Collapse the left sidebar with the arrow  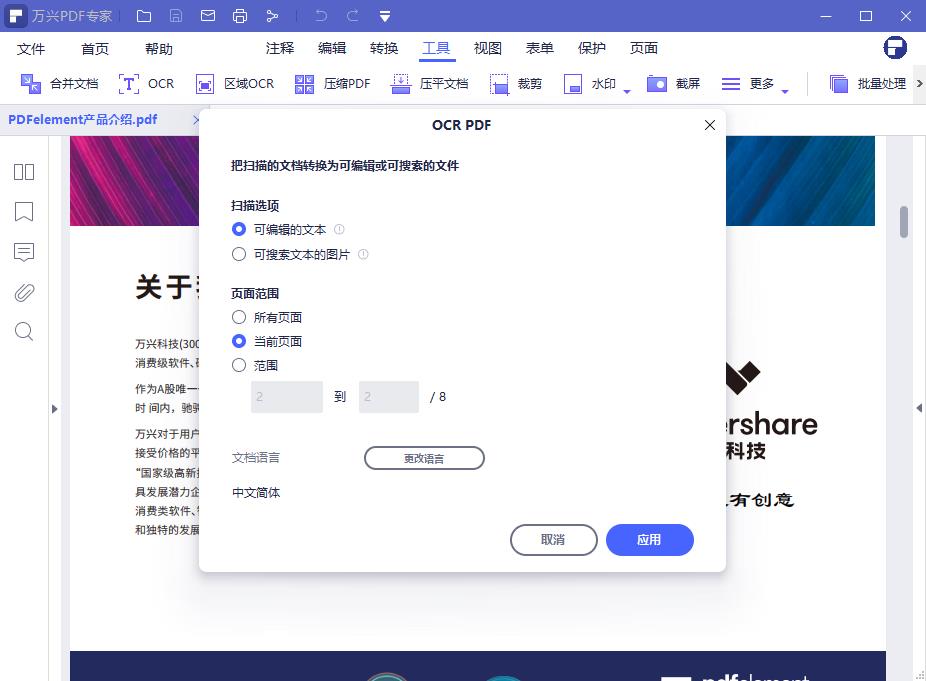[55, 408]
